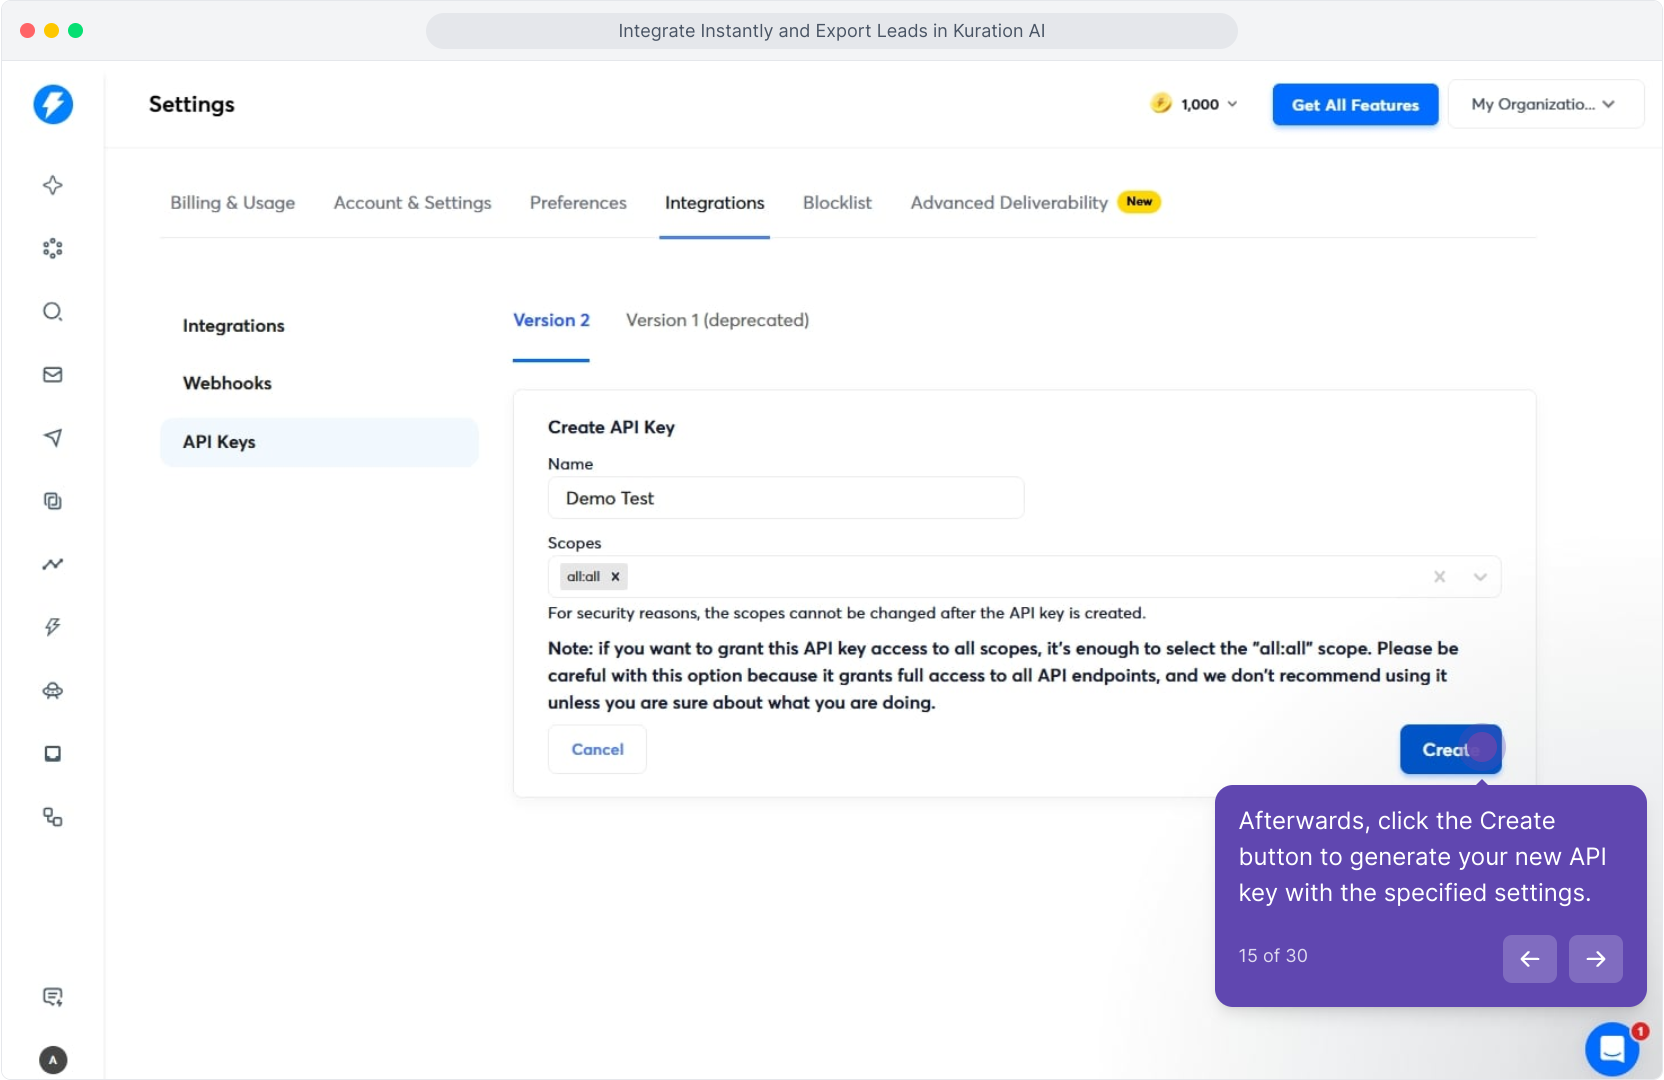
Task: Click the Create API Key heading
Action: coord(611,427)
